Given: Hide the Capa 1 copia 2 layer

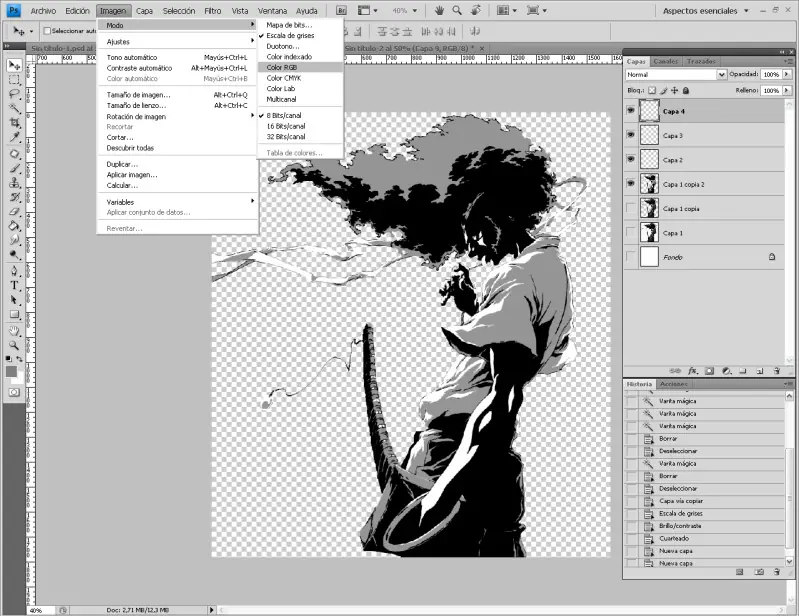Looking at the screenshot, I should 631,184.
